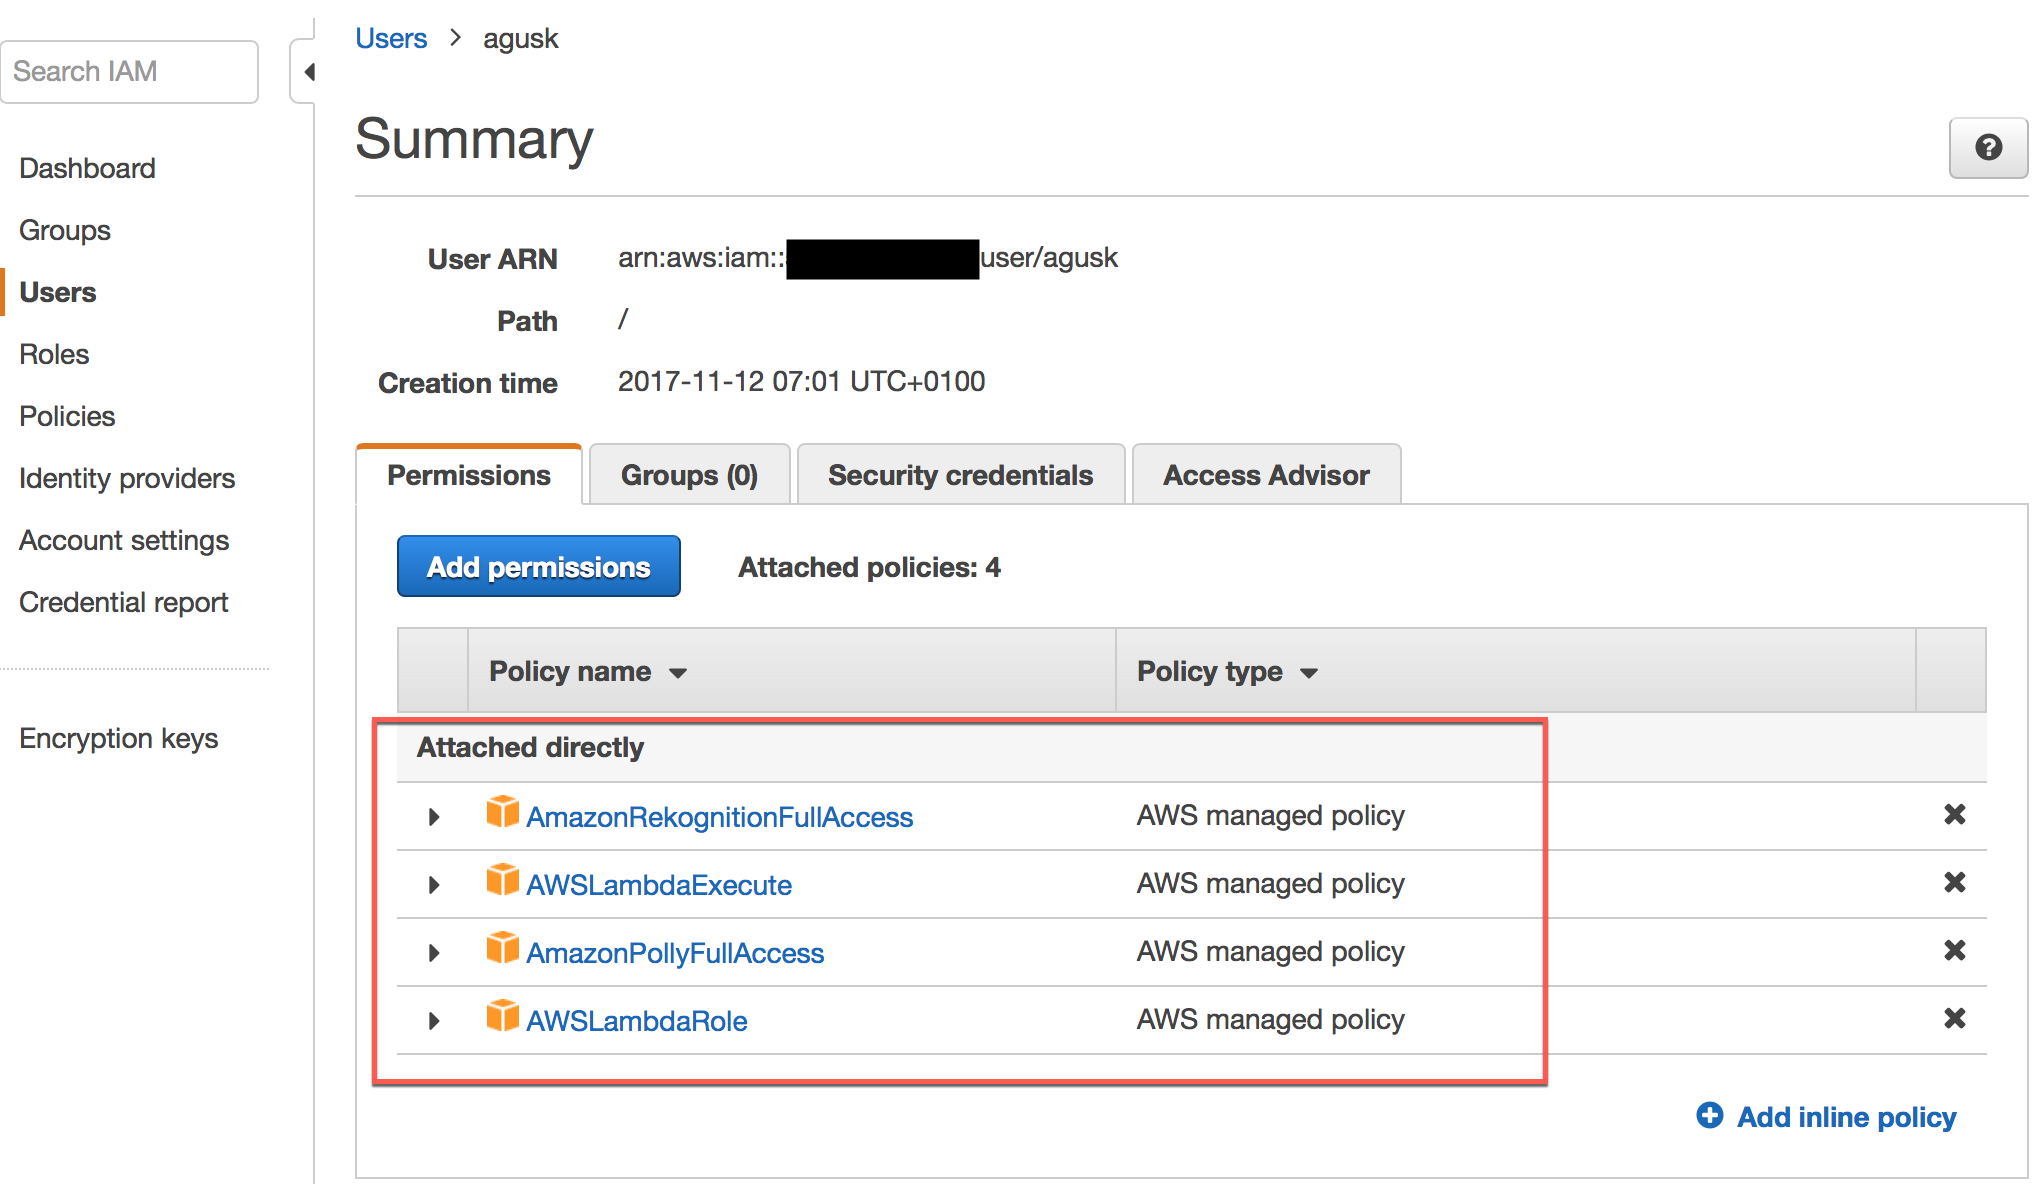The width and height of the screenshot is (2042, 1184).
Task: Open Account settings in the sidebar
Action: click(x=124, y=540)
